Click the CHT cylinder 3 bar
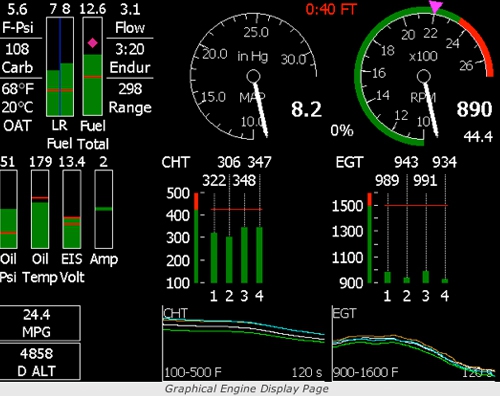This screenshot has height=396, width=500. point(244,255)
